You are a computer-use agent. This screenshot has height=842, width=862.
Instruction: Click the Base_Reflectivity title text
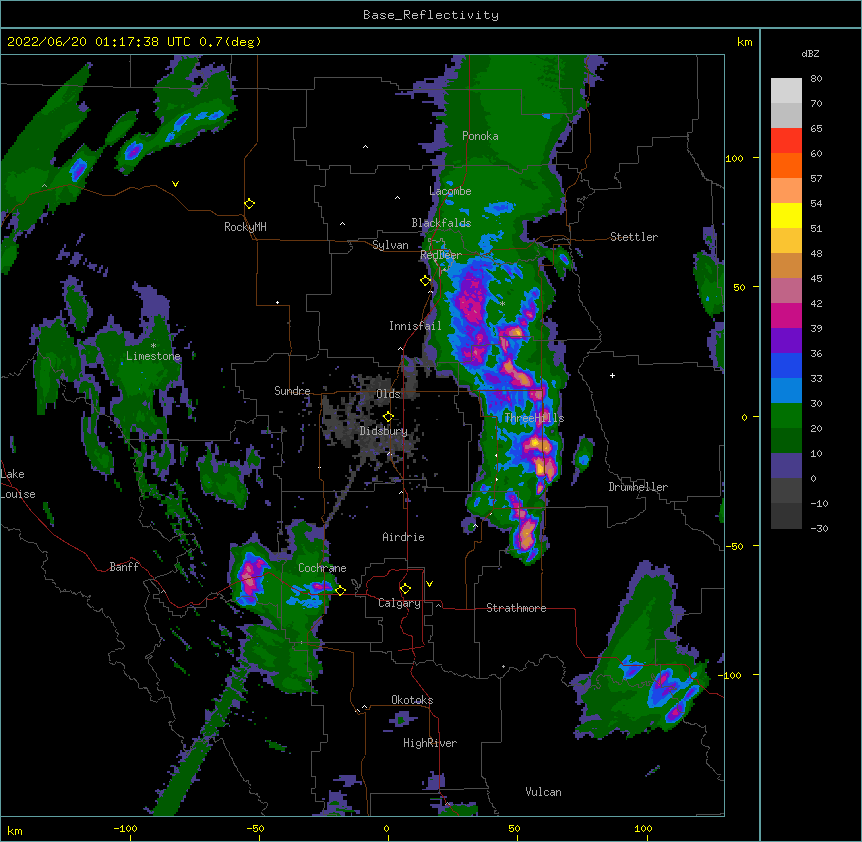[431, 15]
